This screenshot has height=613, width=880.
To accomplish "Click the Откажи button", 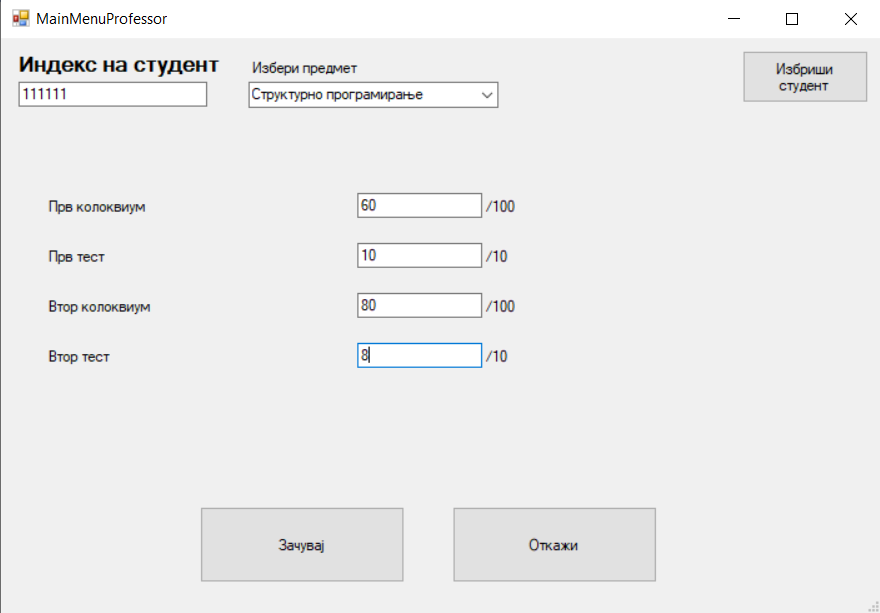I will (554, 545).
